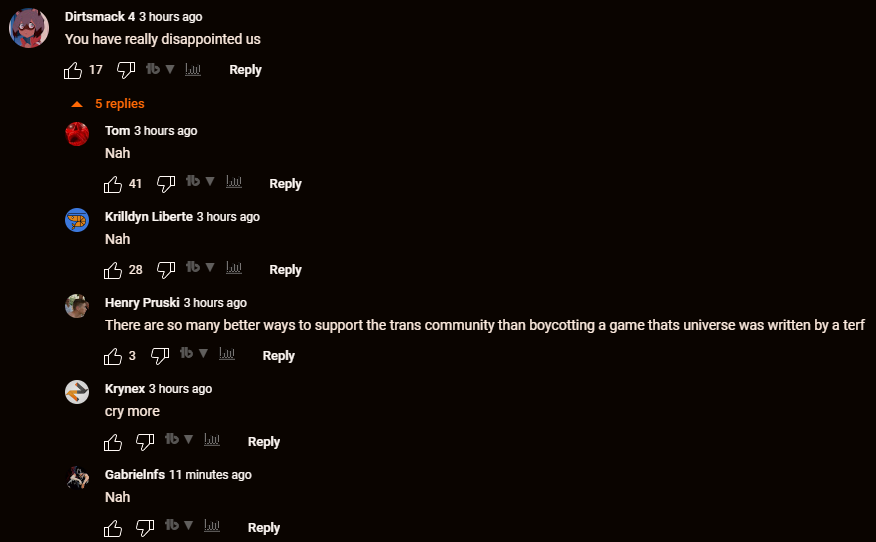Visit Krilldyn Liberte's channel avatar
The height and width of the screenshot is (542, 876).
(x=77, y=220)
